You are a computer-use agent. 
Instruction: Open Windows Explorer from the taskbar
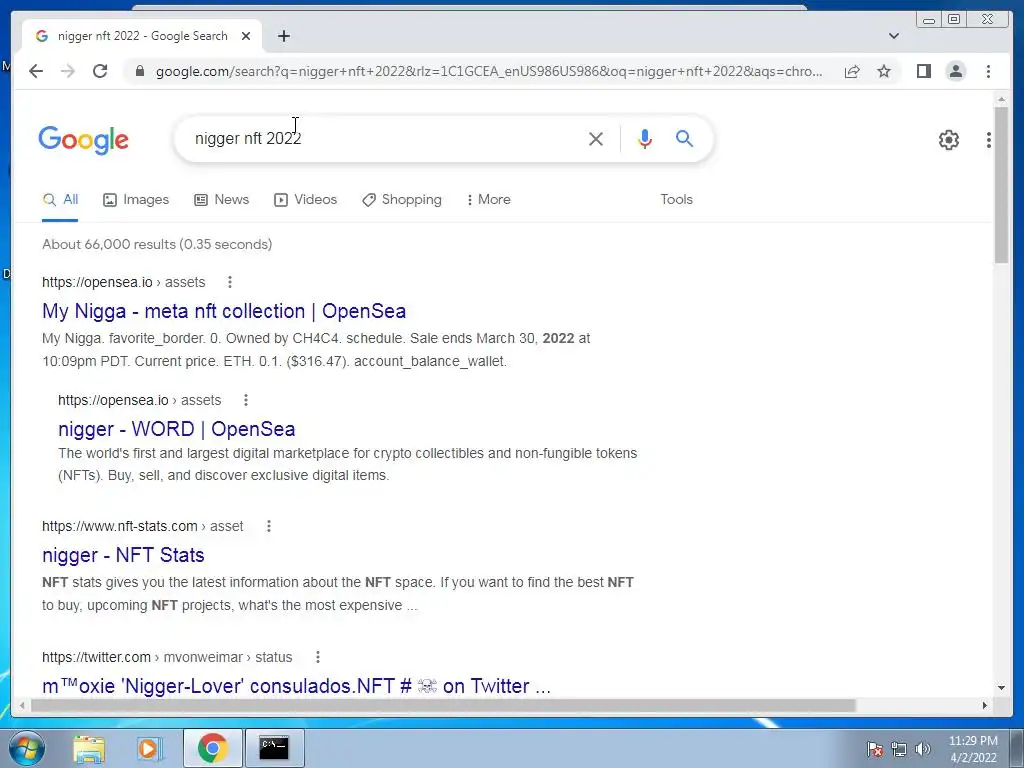click(89, 748)
